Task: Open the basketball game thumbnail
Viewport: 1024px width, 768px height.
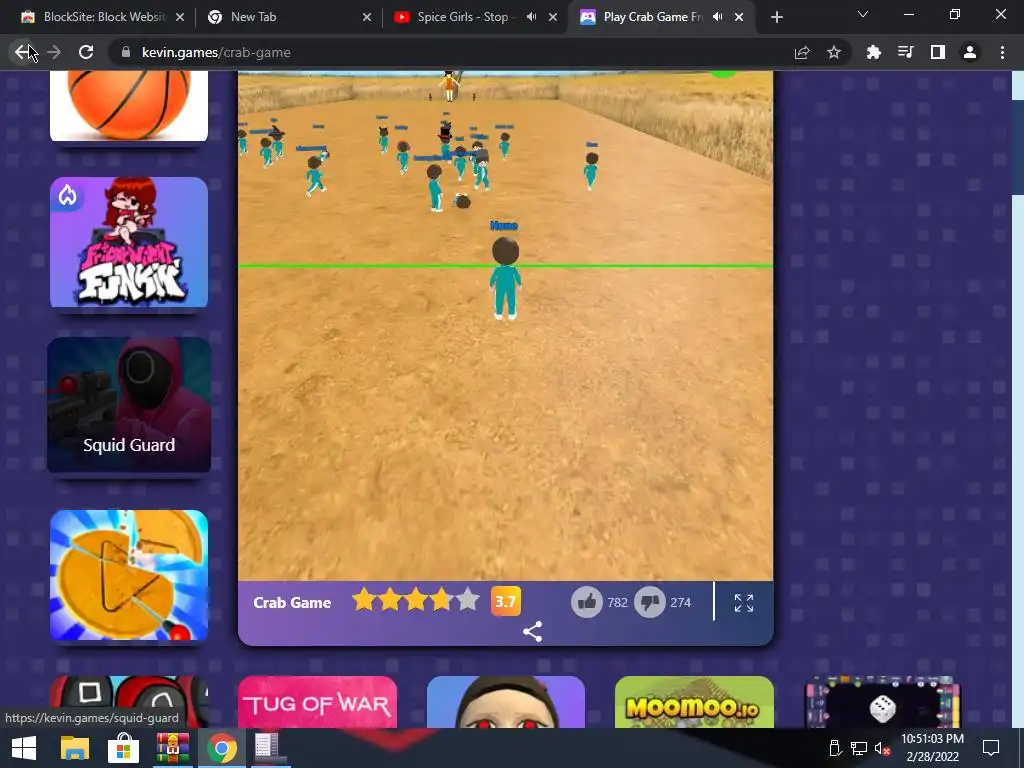Action: pyautogui.click(x=129, y=105)
